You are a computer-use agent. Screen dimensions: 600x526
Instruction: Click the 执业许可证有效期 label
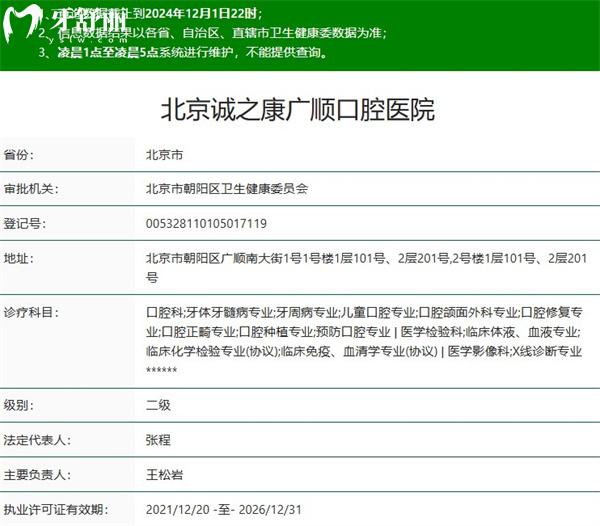(56, 510)
